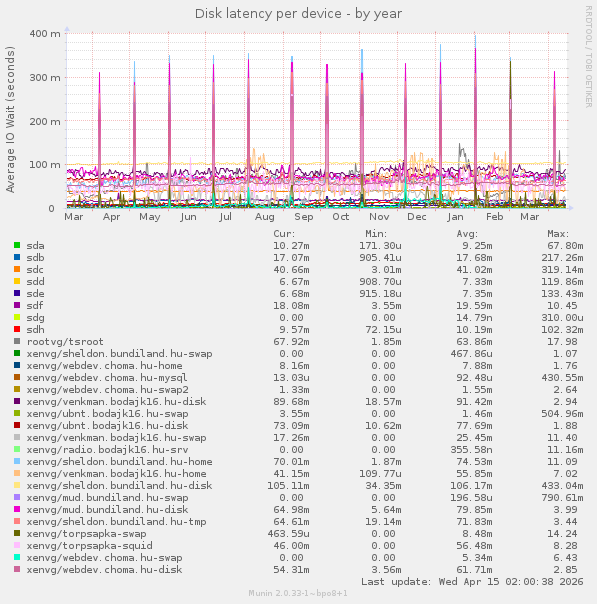This screenshot has height=604, width=597.
Task: Click 'xenvg/venkman.bodajk16.hu-swap' legend entry
Action: 116,438
